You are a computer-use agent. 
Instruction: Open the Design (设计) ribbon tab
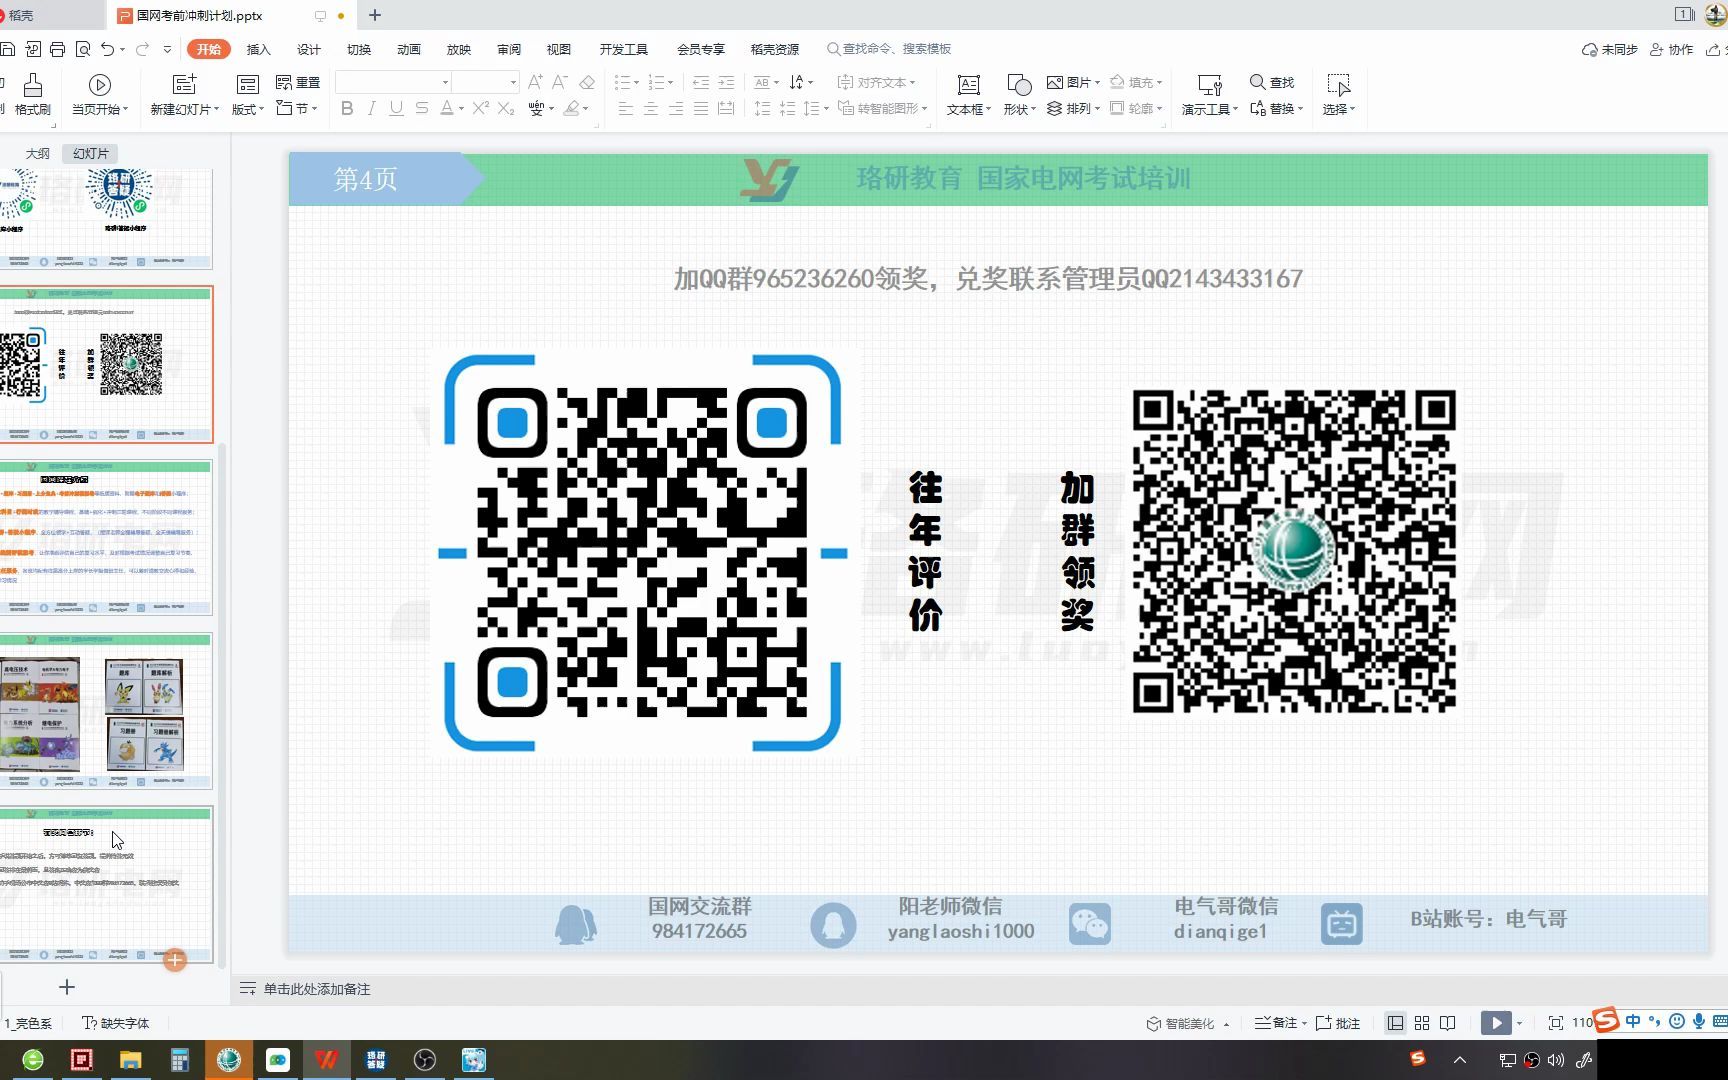coord(309,49)
